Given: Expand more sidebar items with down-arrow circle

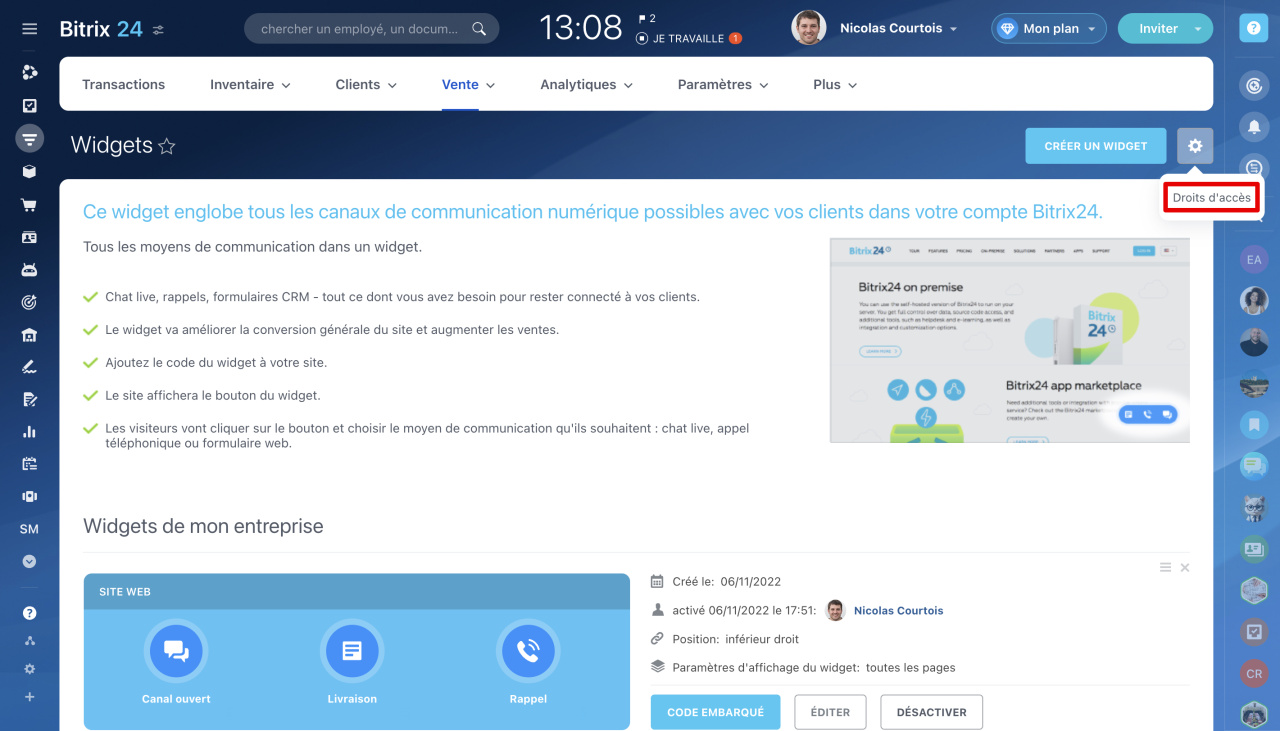Looking at the screenshot, I should (29, 562).
